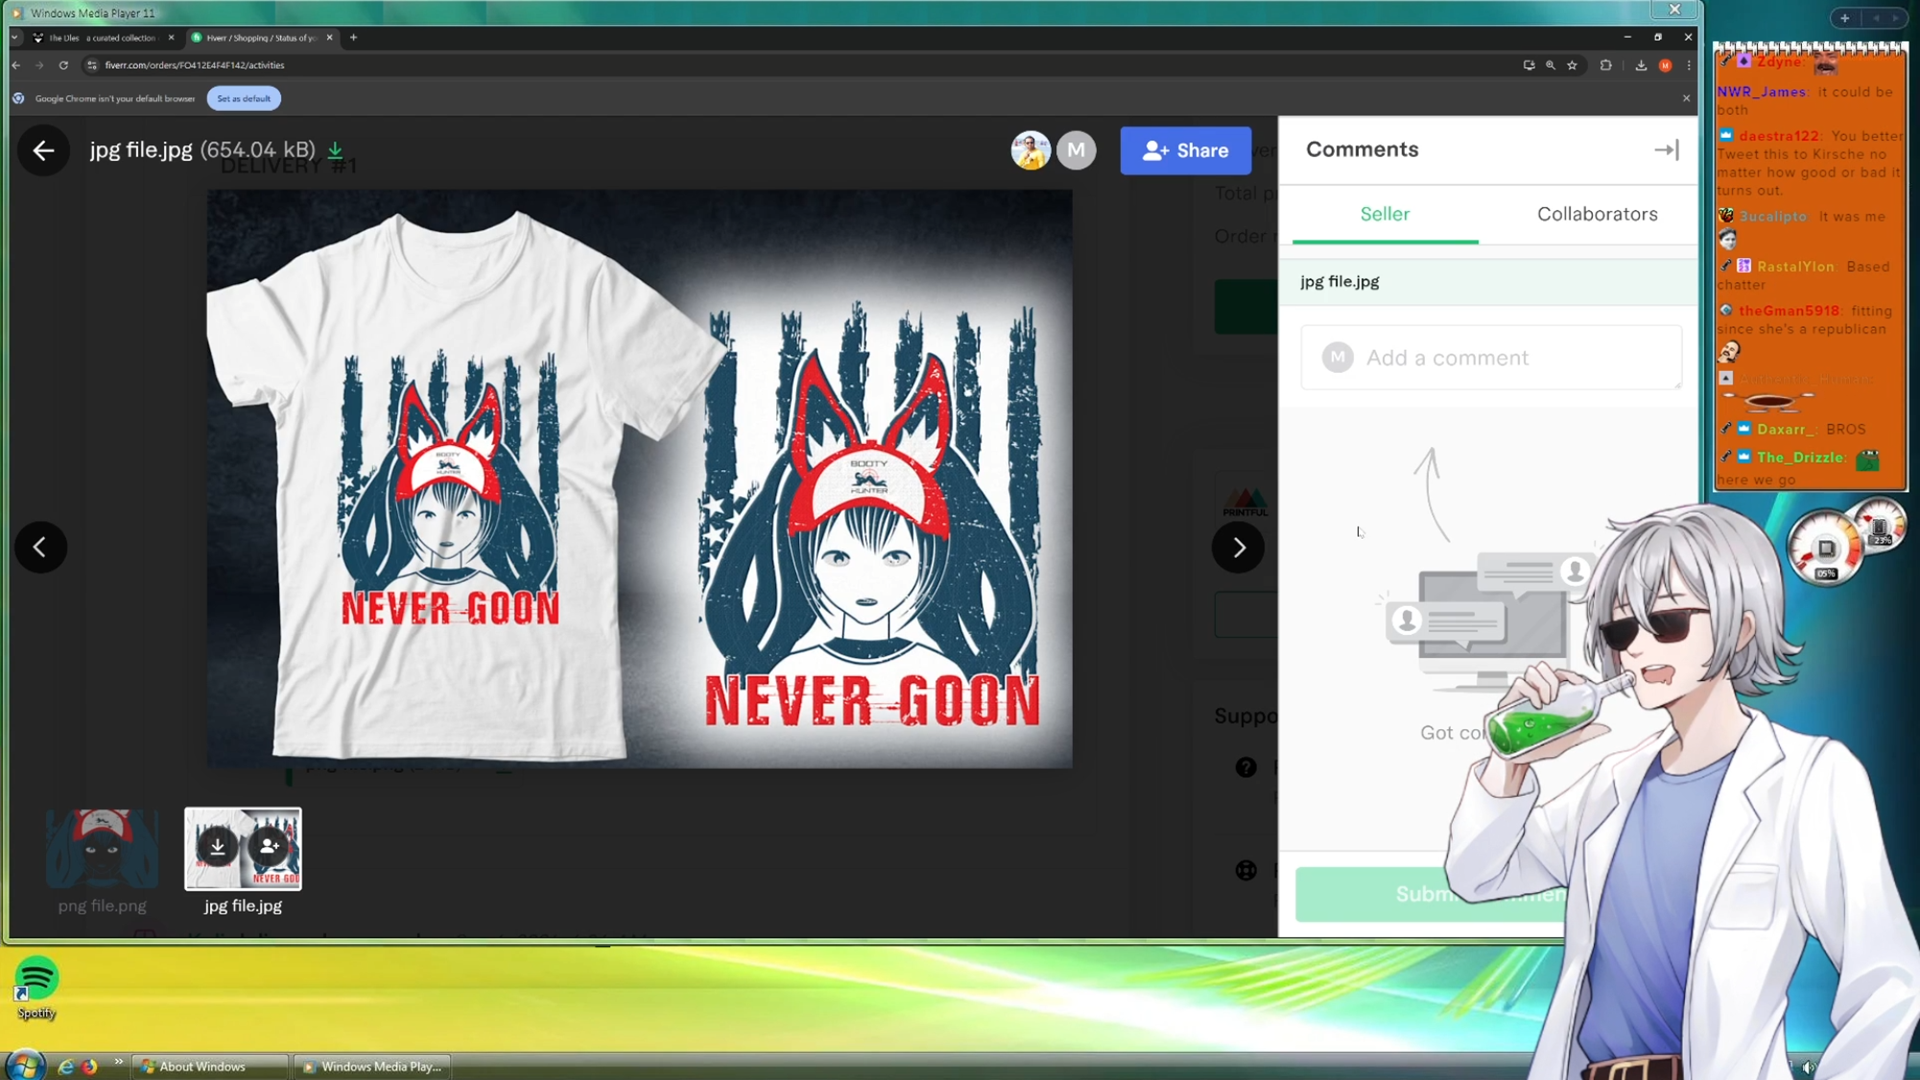Collapse the Comments panel with the arrow icon

click(1666, 150)
